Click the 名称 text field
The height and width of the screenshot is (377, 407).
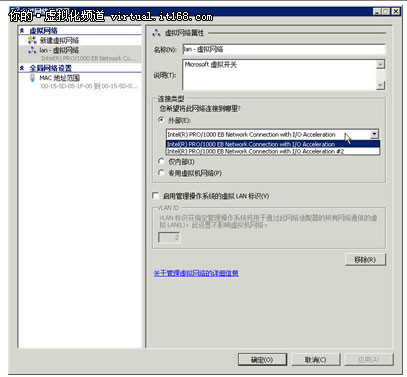pyautogui.click(x=284, y=49)
